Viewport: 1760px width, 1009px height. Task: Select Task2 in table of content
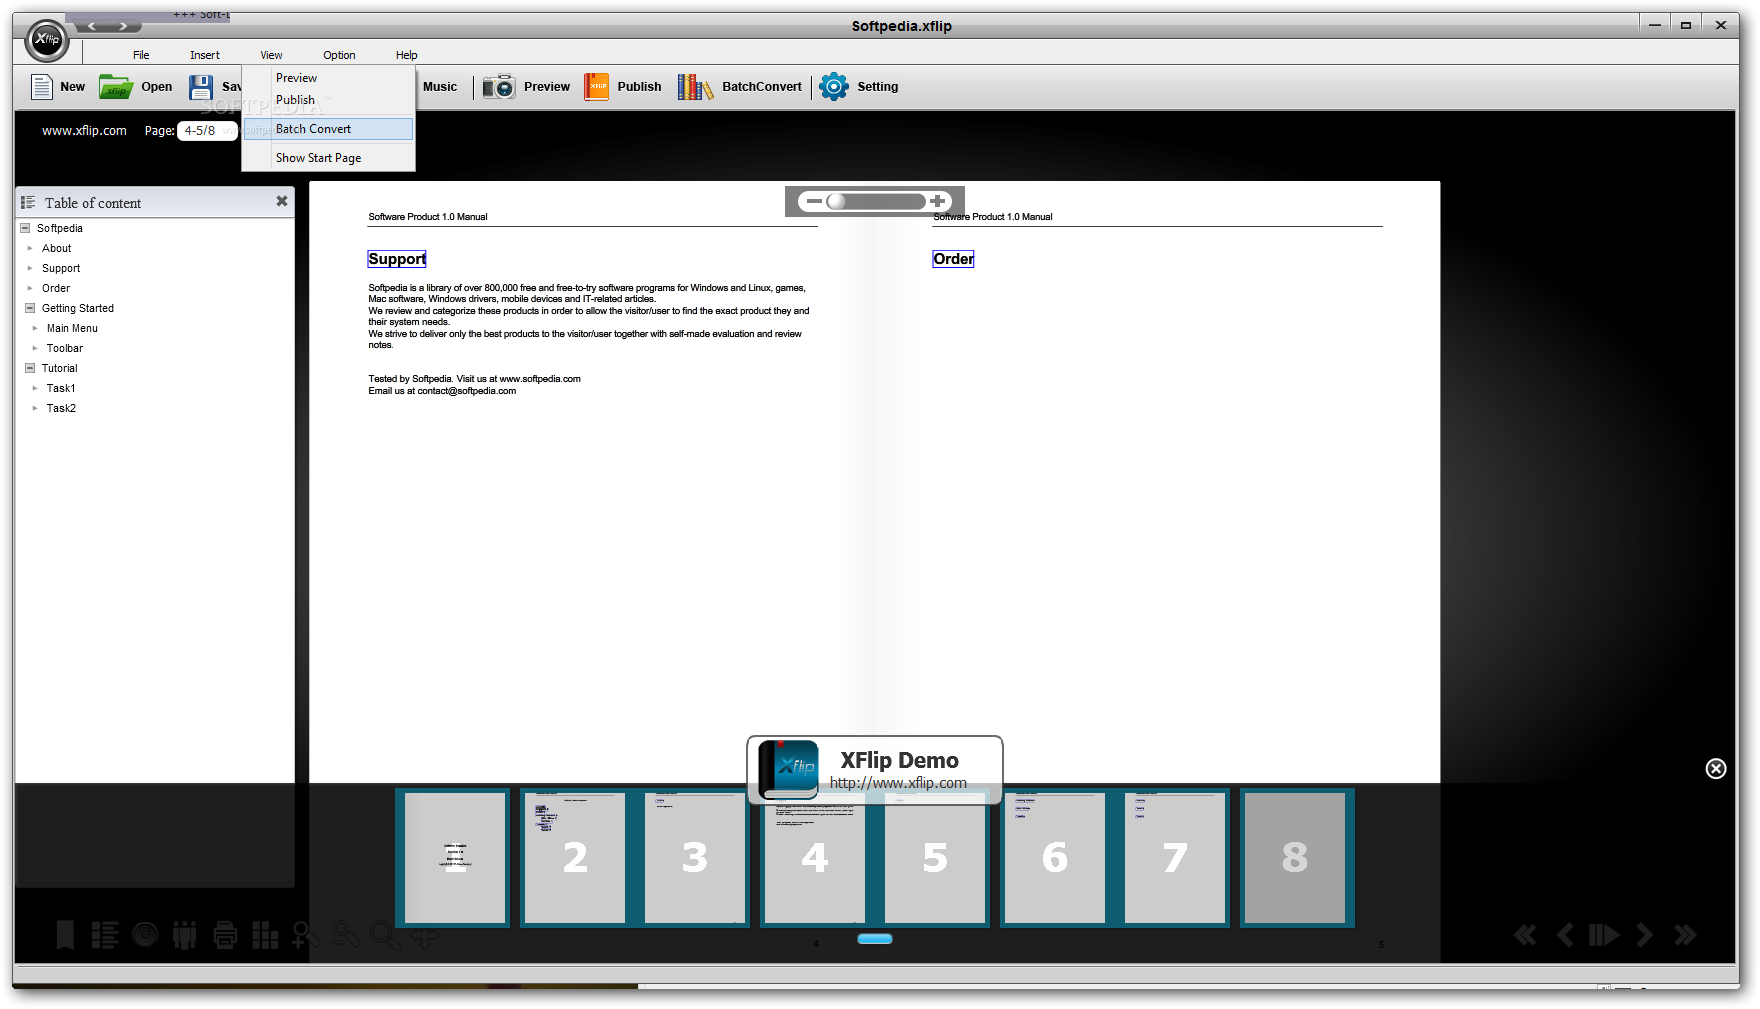(x=61, y=408)
